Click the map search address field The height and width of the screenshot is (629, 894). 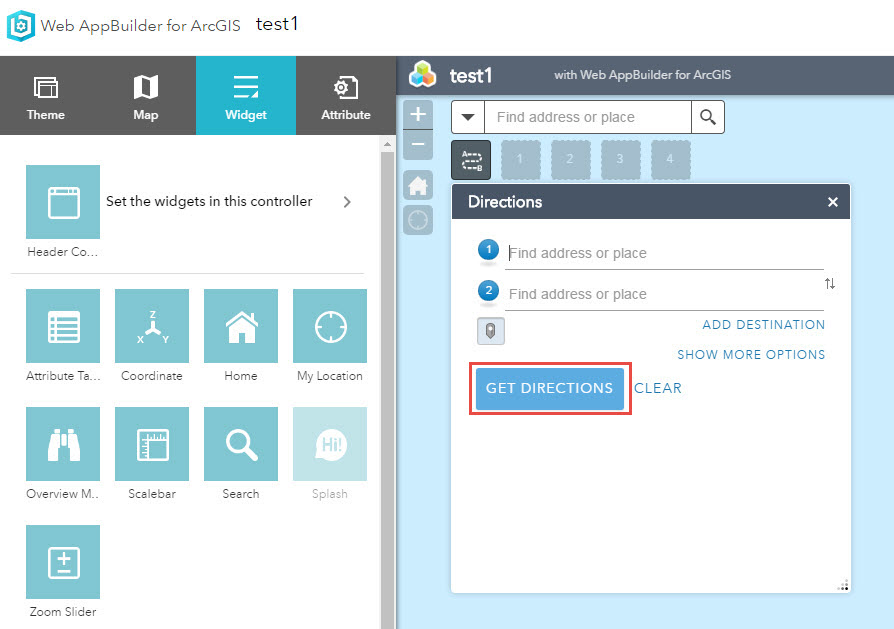pyautogui.click(x=588, y=117)
